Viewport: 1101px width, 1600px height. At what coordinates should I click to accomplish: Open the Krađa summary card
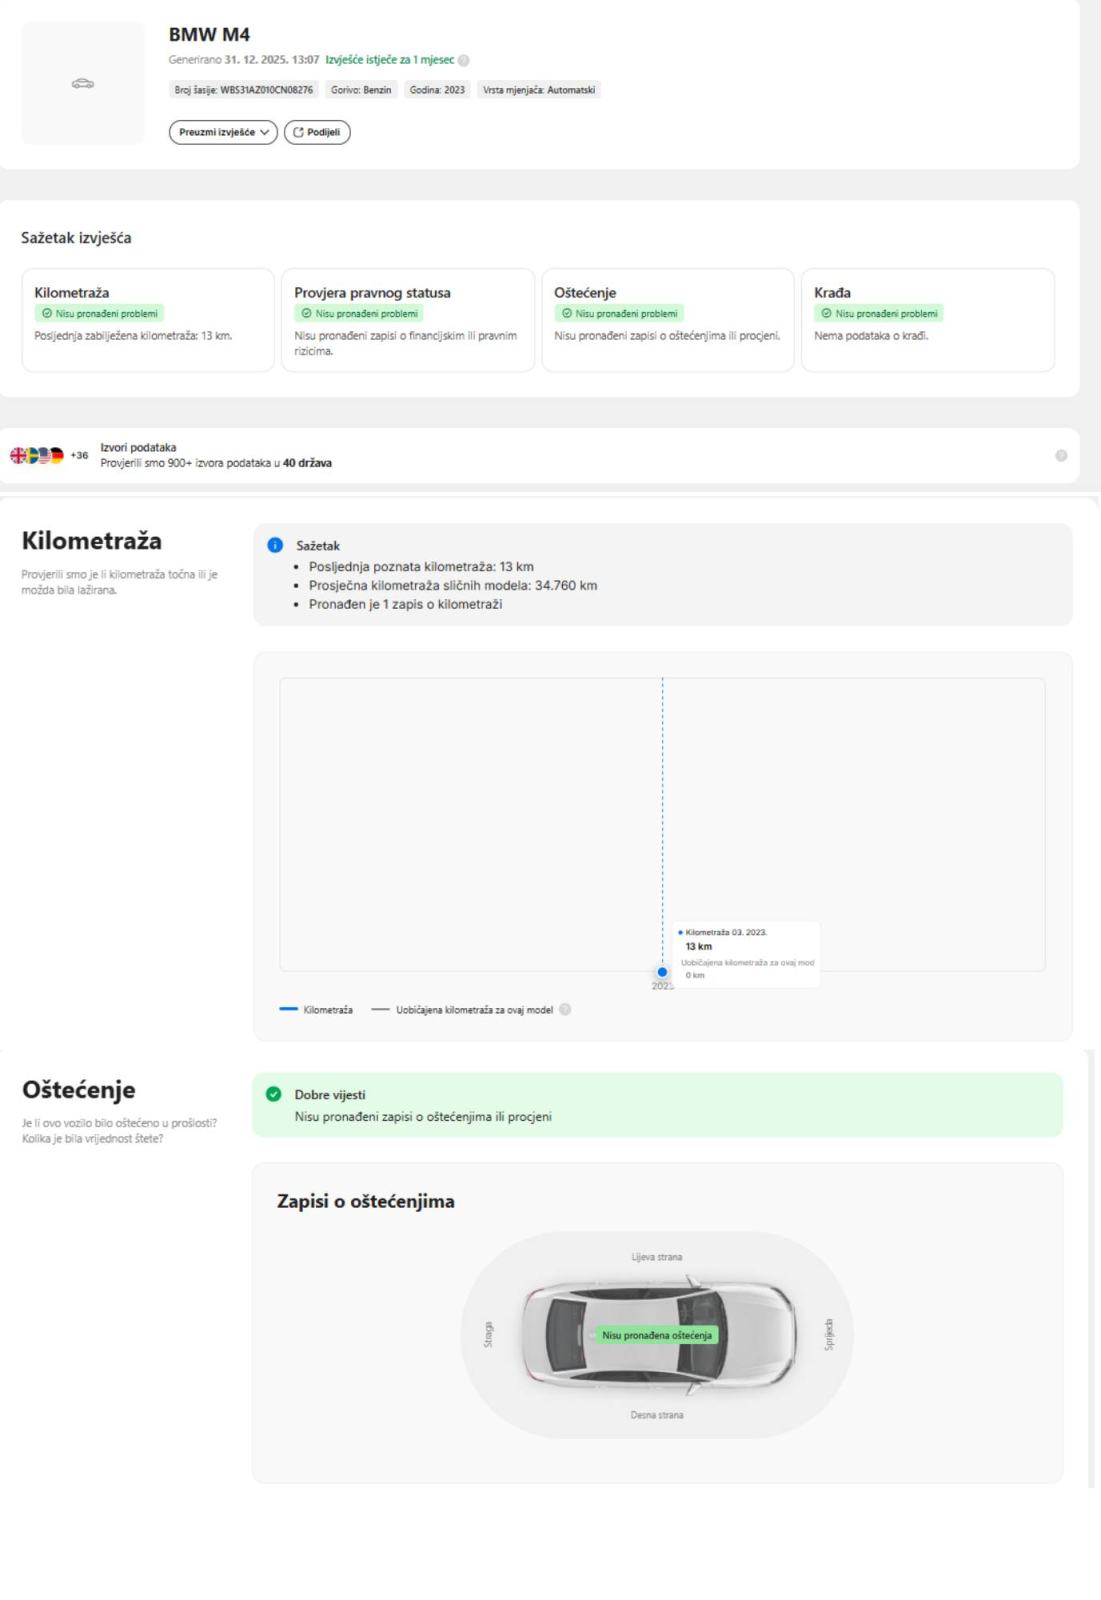pyautogui.click(x=928, y=319)
